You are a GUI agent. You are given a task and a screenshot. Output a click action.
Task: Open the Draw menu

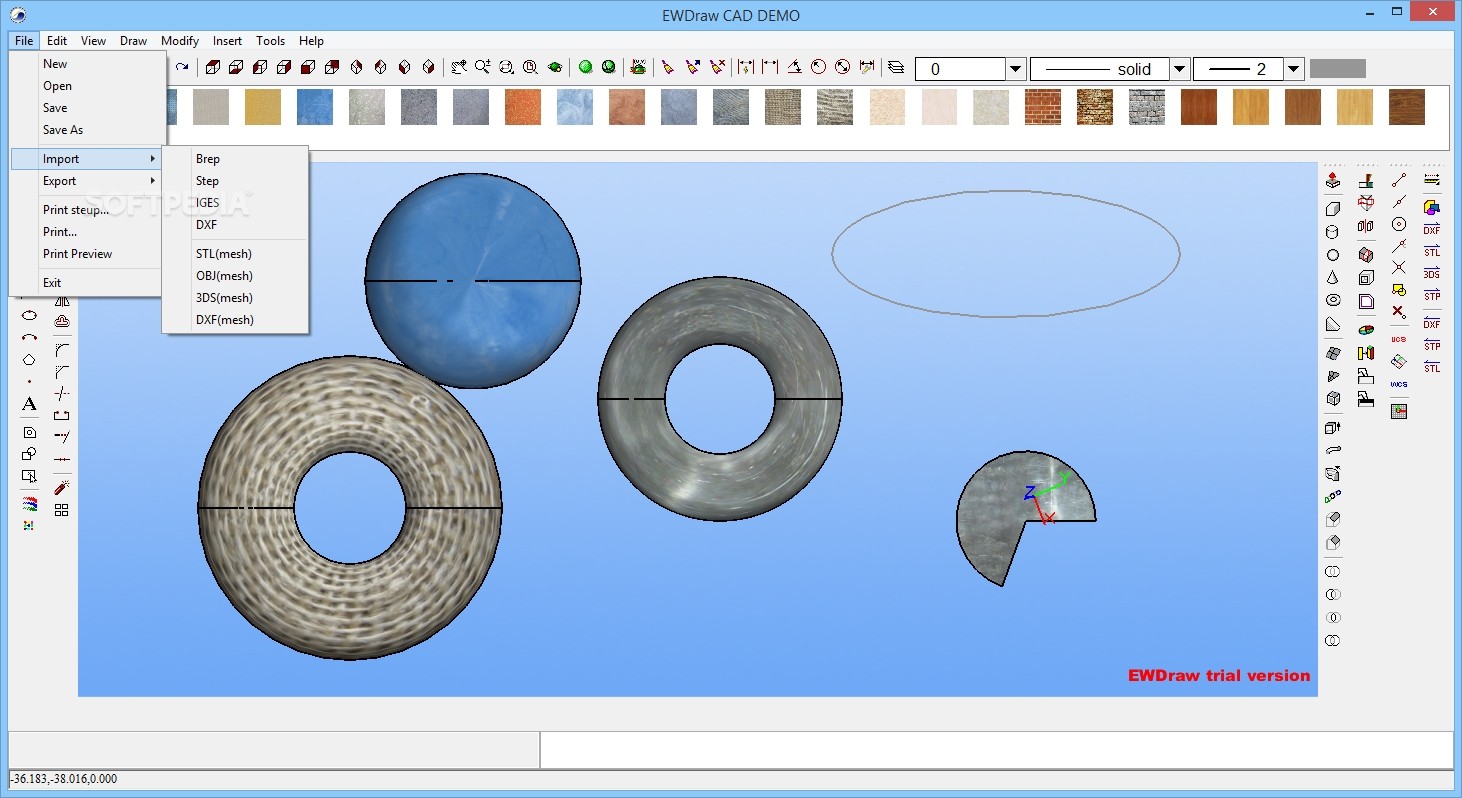[134, 41]
